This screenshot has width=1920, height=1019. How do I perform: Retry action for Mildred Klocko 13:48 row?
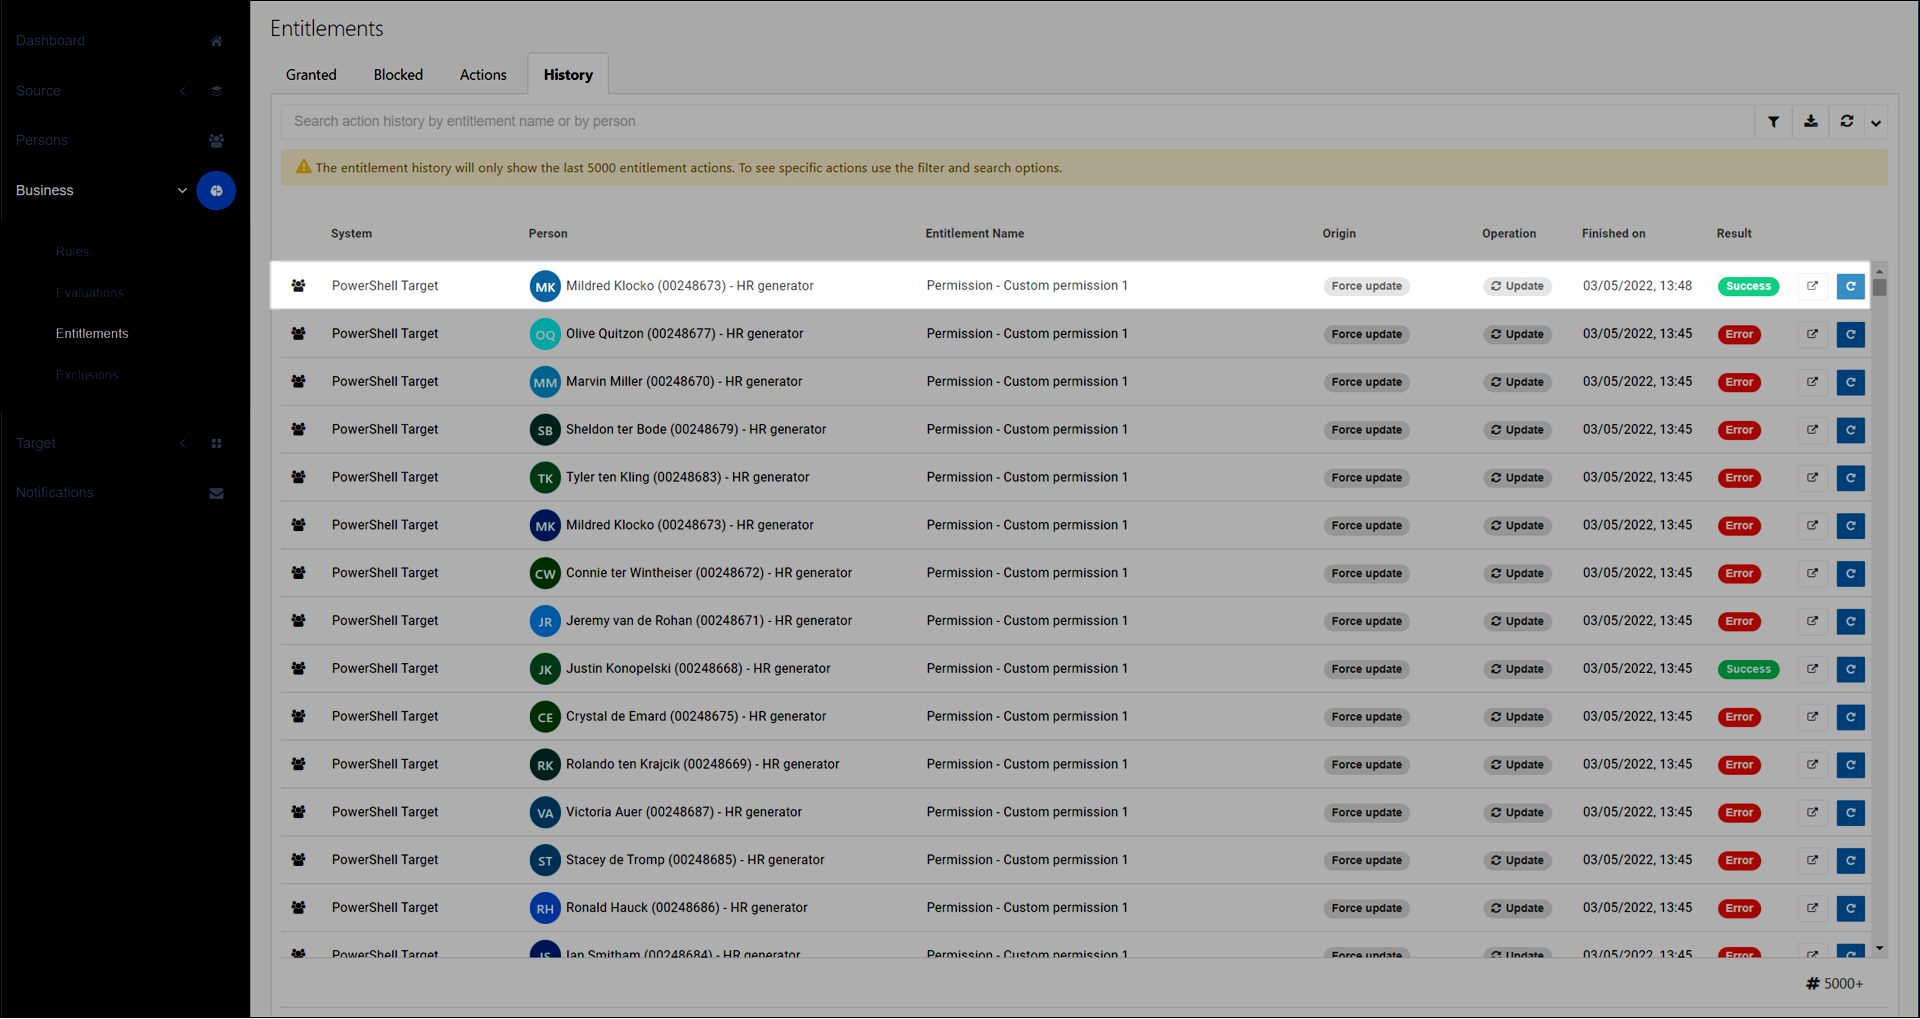(1851, 286)
